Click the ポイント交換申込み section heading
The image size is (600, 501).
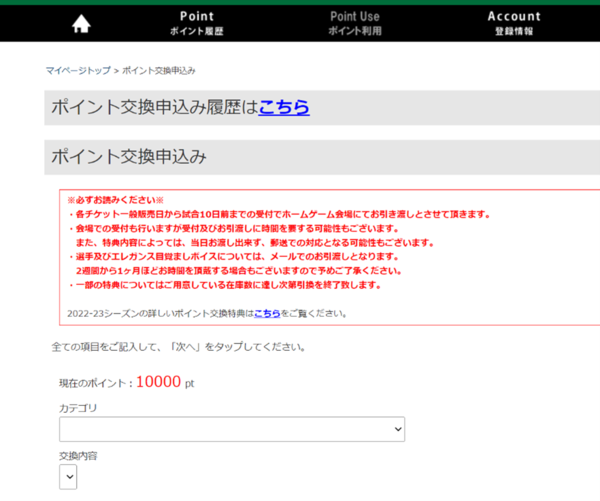pyautogui.click(x=128, y=157)
